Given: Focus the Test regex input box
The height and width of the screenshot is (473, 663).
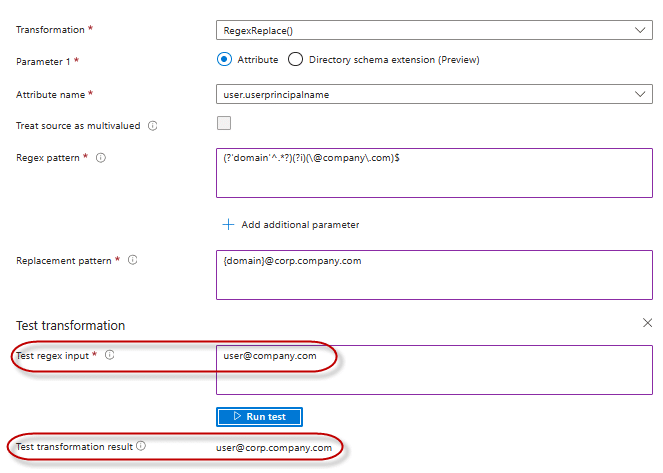Looking at the screenshot, I should (x=434, y=370).
